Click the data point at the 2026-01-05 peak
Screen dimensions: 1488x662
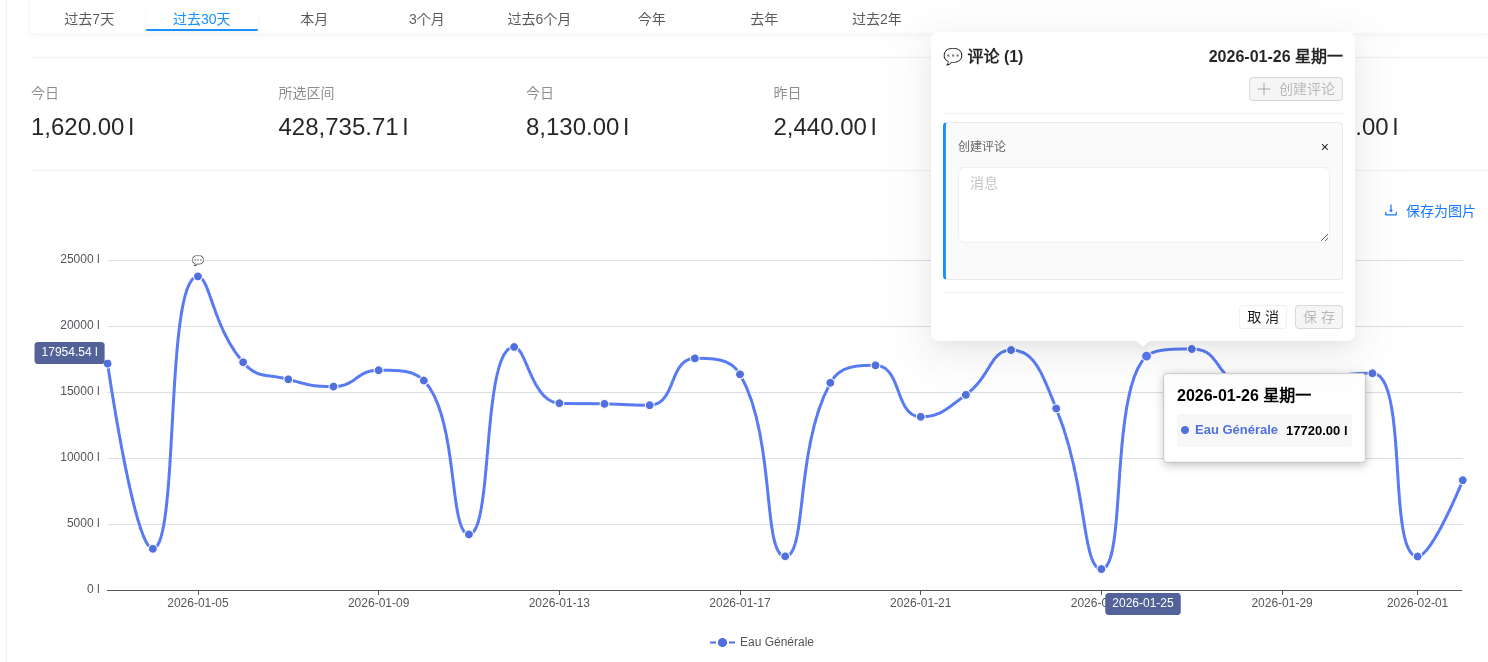click(198, 276)
